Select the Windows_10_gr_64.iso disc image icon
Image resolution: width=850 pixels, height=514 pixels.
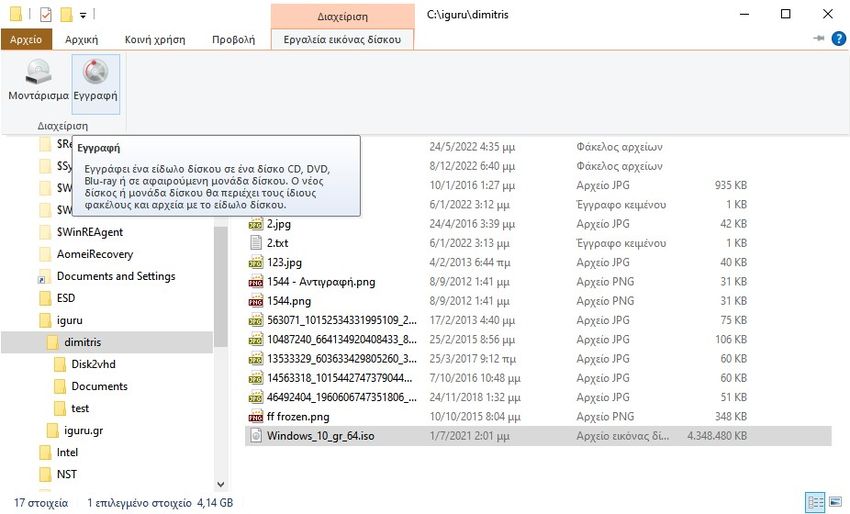tap(256, 435)
